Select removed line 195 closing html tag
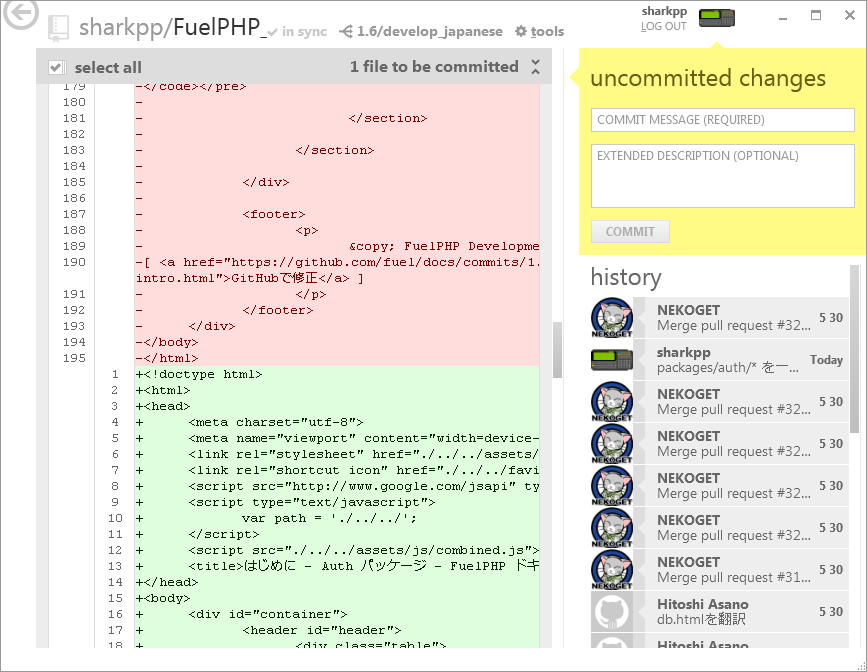Image resolution: width=867 pixels, height=672 pixels. point(337,358)
